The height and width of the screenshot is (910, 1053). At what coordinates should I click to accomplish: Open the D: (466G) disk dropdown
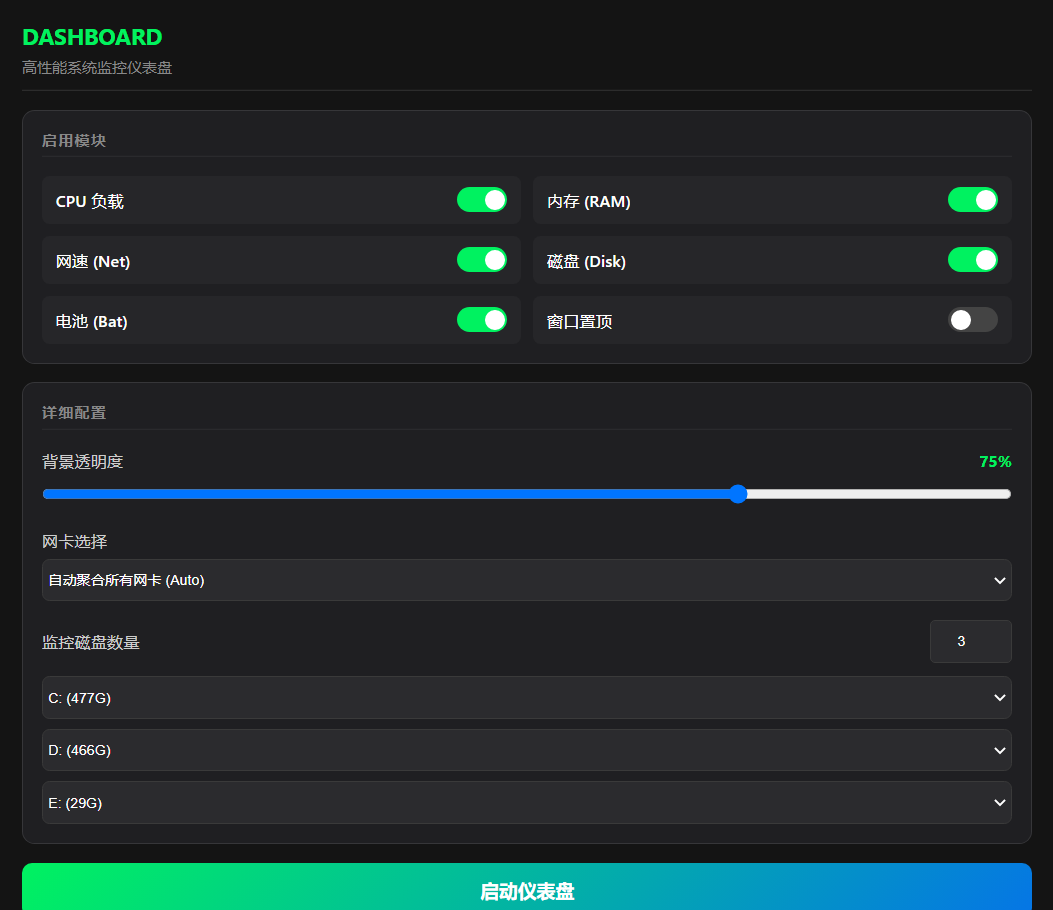point(526,750)
